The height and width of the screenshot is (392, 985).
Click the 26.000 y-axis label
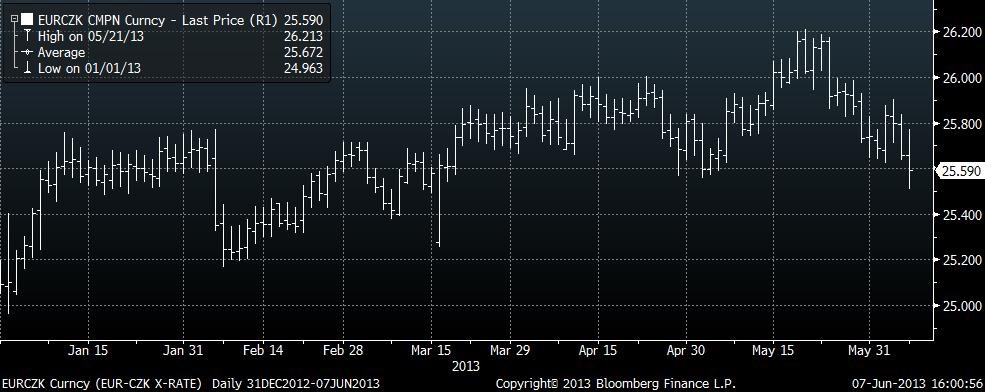[961, 79]
